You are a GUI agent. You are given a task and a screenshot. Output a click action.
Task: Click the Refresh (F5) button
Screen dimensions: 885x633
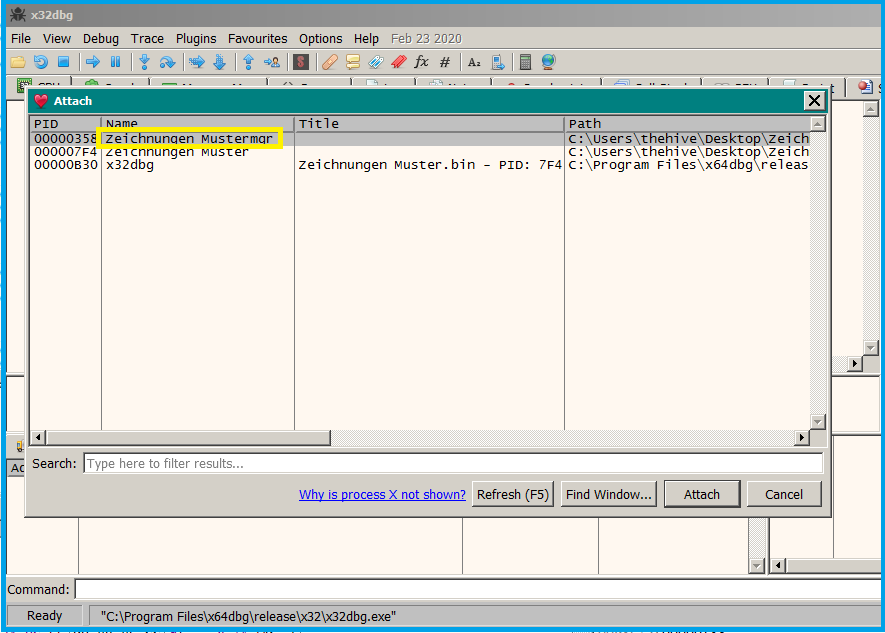(x=513, y=494)
